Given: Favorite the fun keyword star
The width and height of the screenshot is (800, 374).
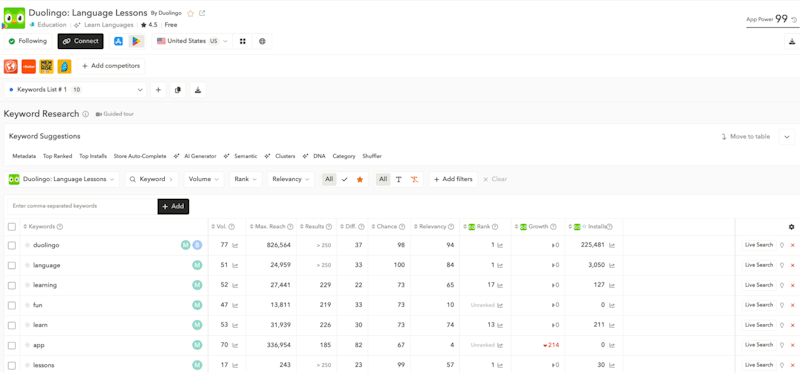Looking at the screenshot, I should (x=28, y=305).
